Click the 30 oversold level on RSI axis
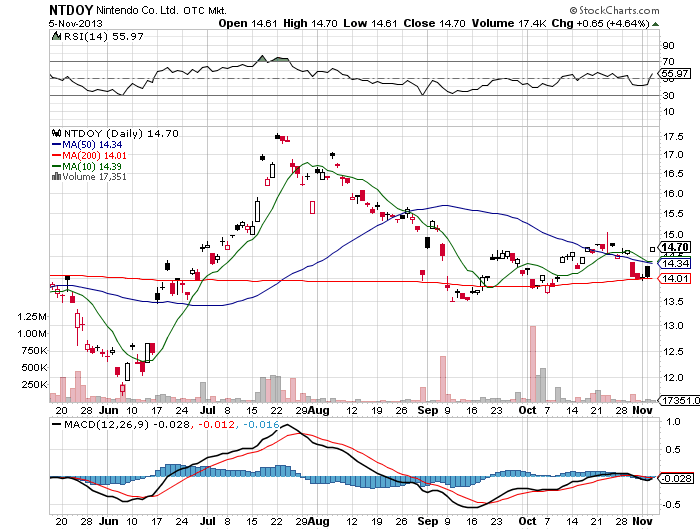Viewport: 700px width, 530px height. tap(668, 96)
